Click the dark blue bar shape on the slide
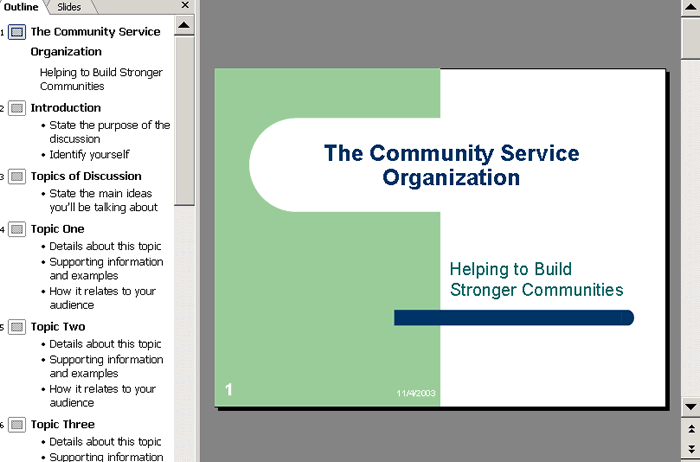This screenshot has height=462, width=700. [513, 318]
